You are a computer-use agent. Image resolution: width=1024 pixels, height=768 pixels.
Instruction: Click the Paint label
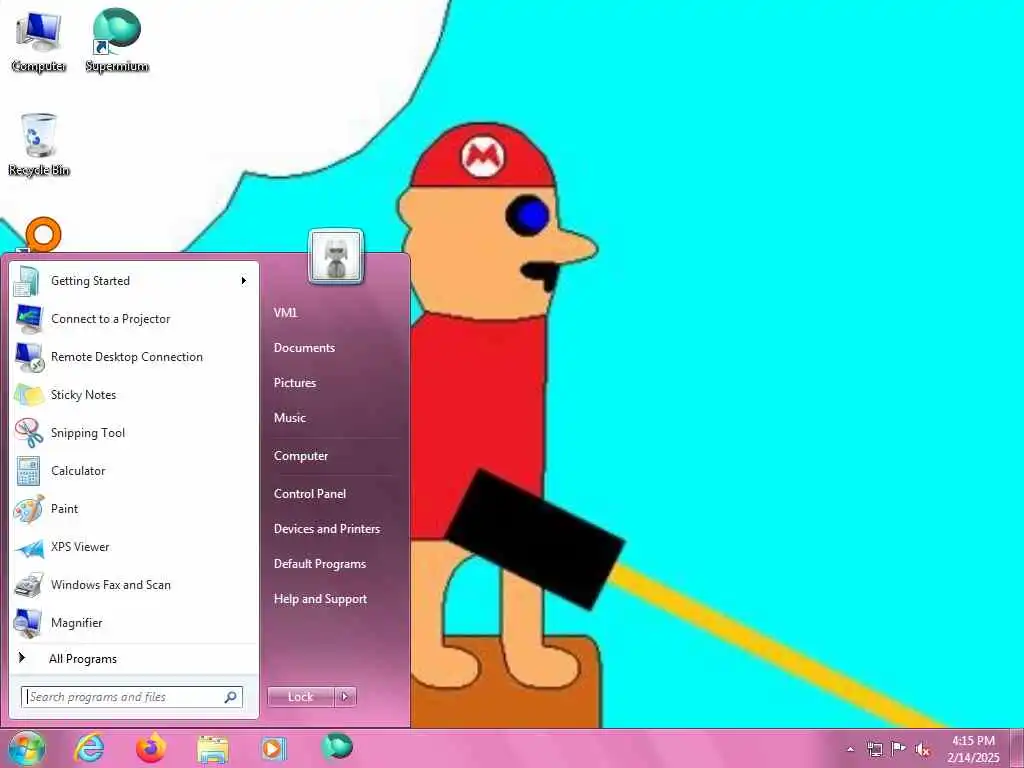click(64, 509)
